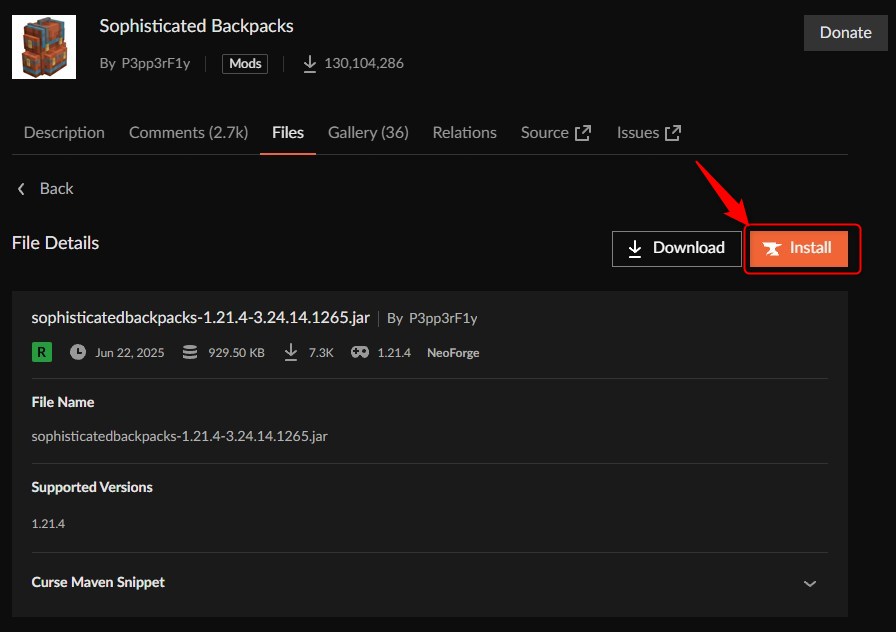
Task: Click the 130,104,286 total downloads count
Action: pos(364,63)
